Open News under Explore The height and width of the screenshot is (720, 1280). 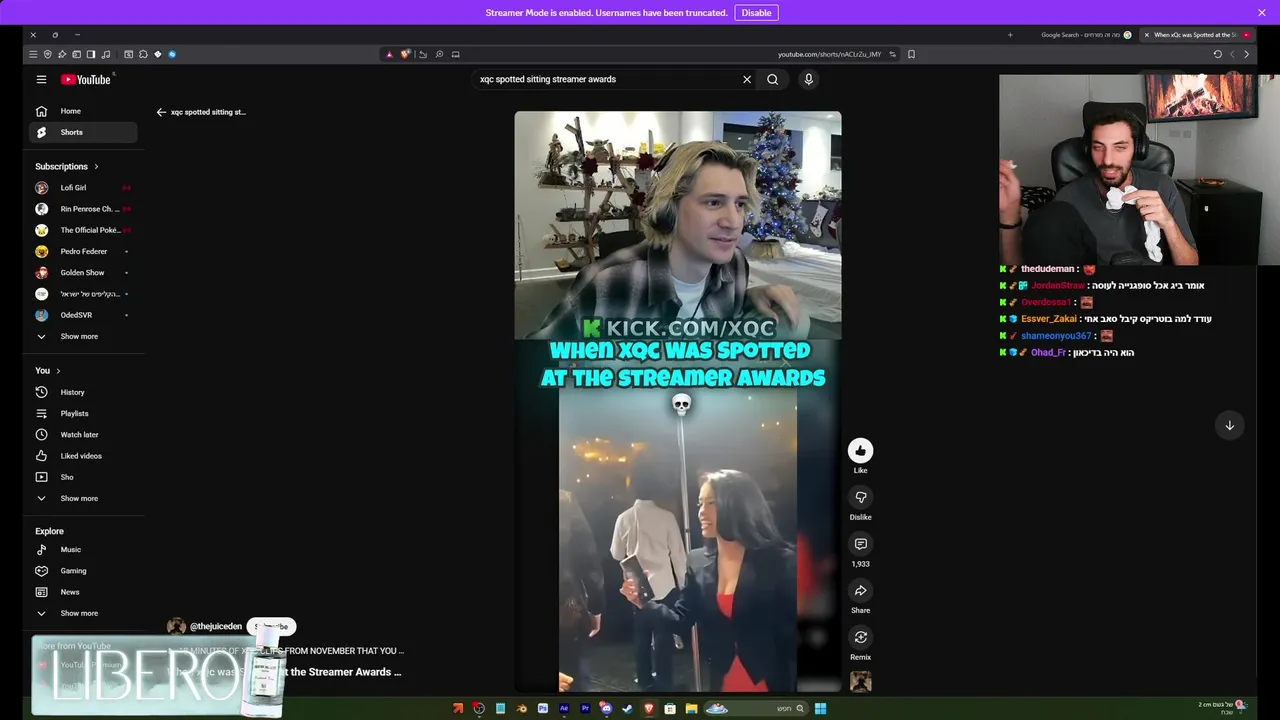(x=81, y=592)
